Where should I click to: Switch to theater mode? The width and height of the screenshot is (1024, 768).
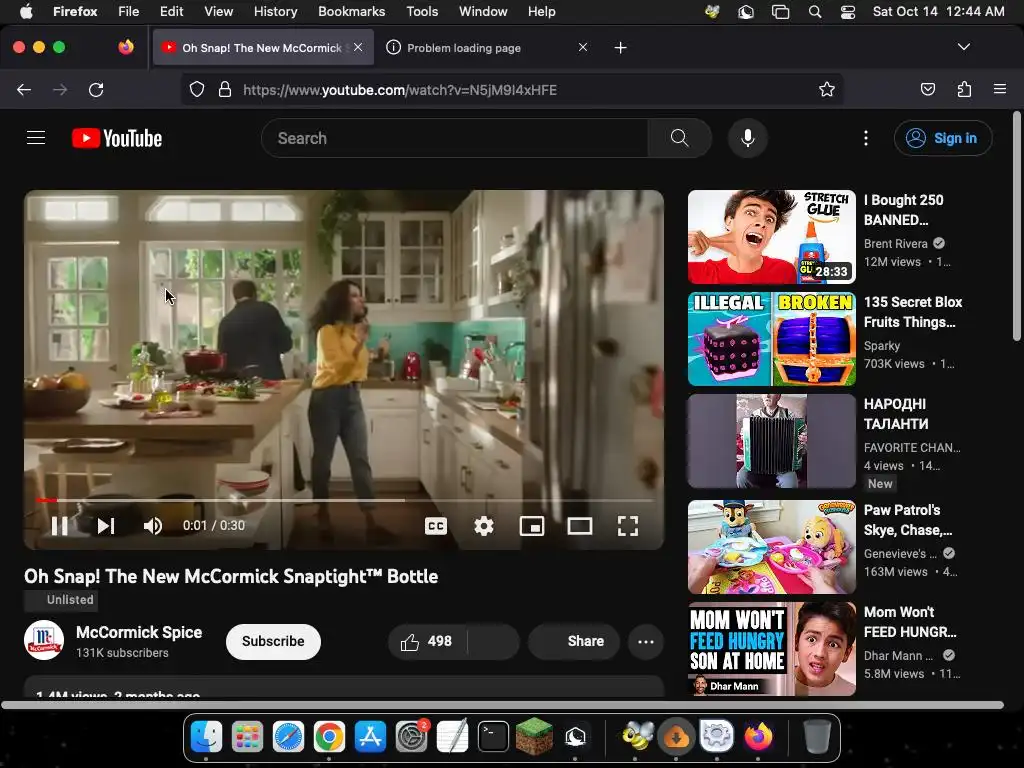point(579,526)
